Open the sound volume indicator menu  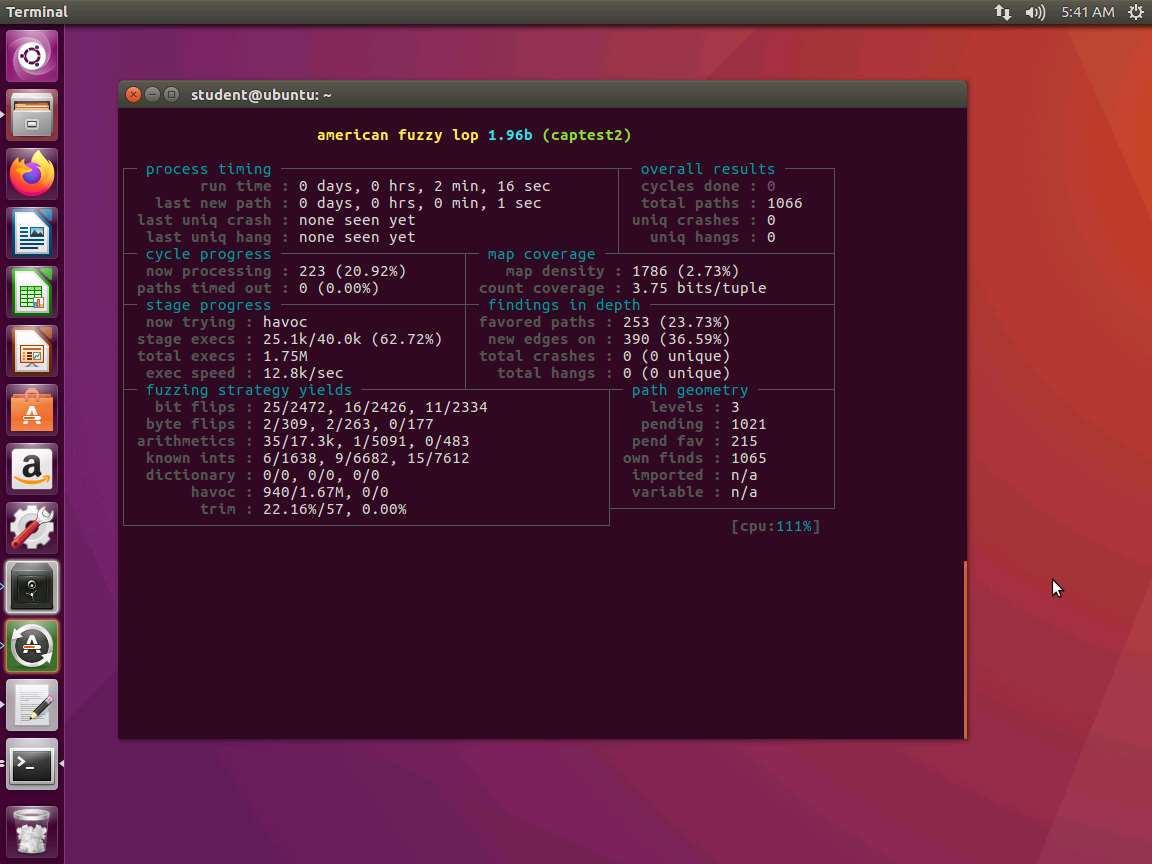tap(1035, 12)
